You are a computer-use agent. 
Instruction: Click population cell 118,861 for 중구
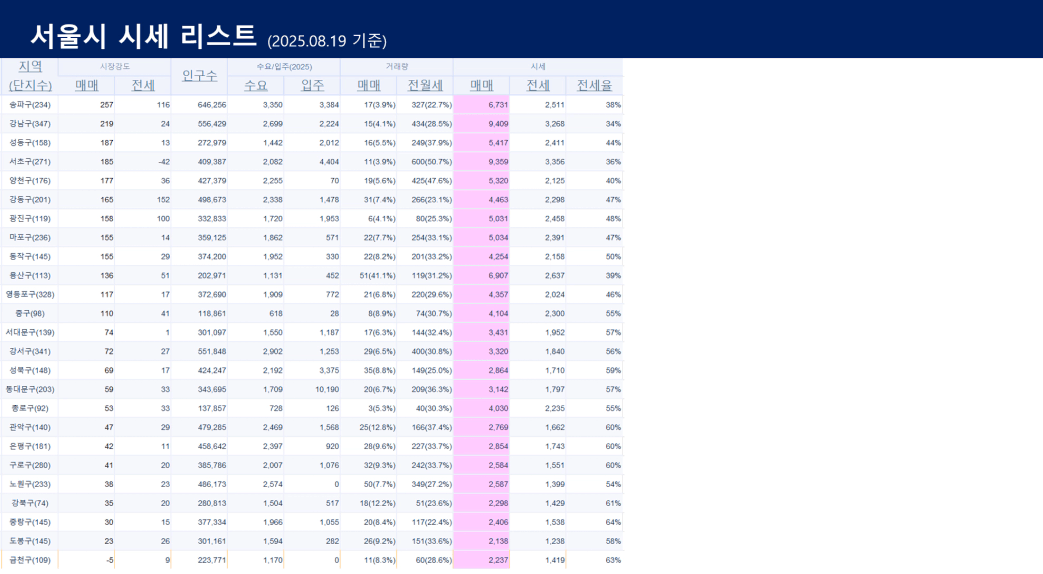(x=212, y=313)
